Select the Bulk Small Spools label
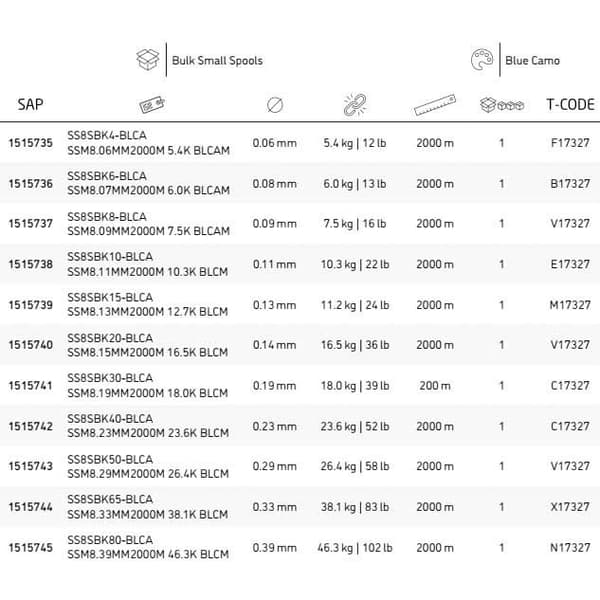This screenshot has height=600, width=600. coord(217,60)
